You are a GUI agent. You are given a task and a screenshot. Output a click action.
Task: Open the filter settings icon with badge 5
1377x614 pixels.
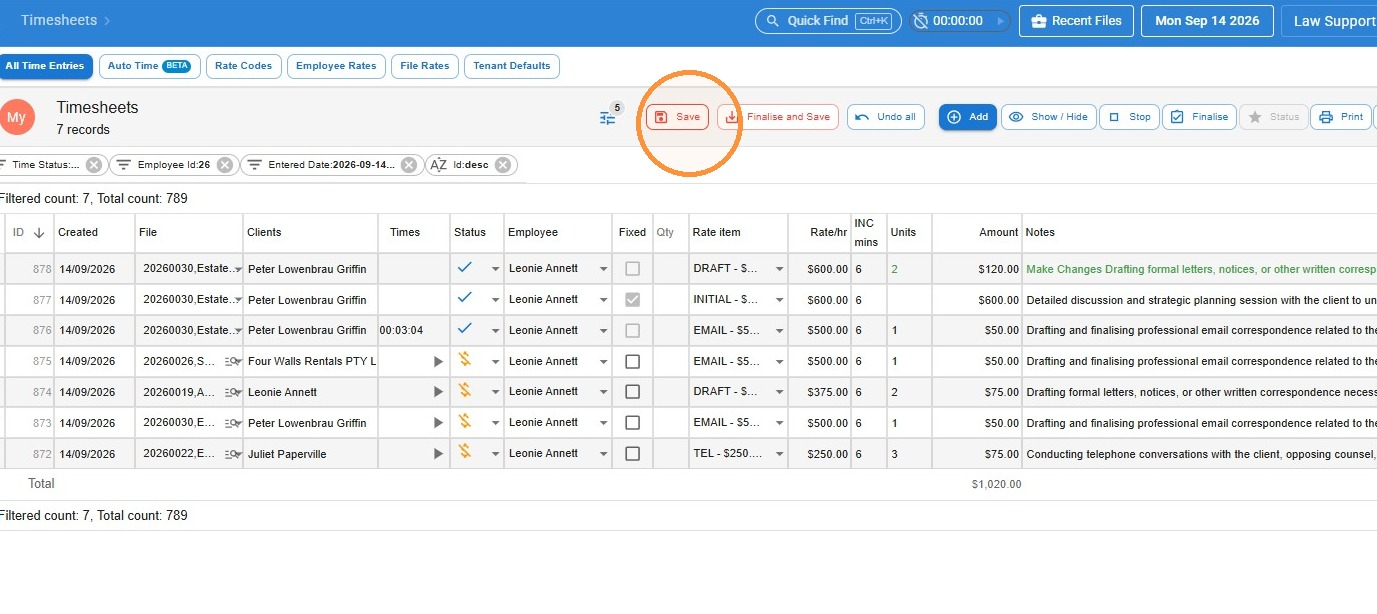pyautogui.click(x=608, y=117)
